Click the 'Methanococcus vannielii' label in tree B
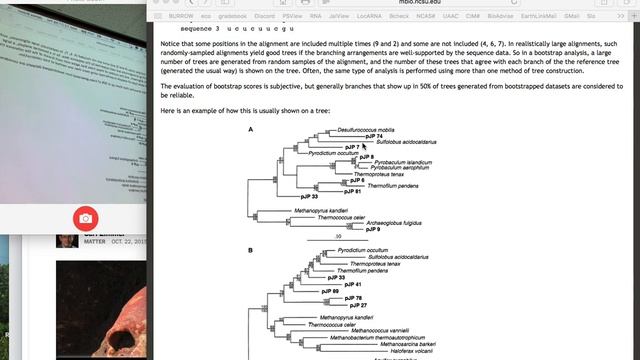The image size is (640, 360). tap(380, 331)
